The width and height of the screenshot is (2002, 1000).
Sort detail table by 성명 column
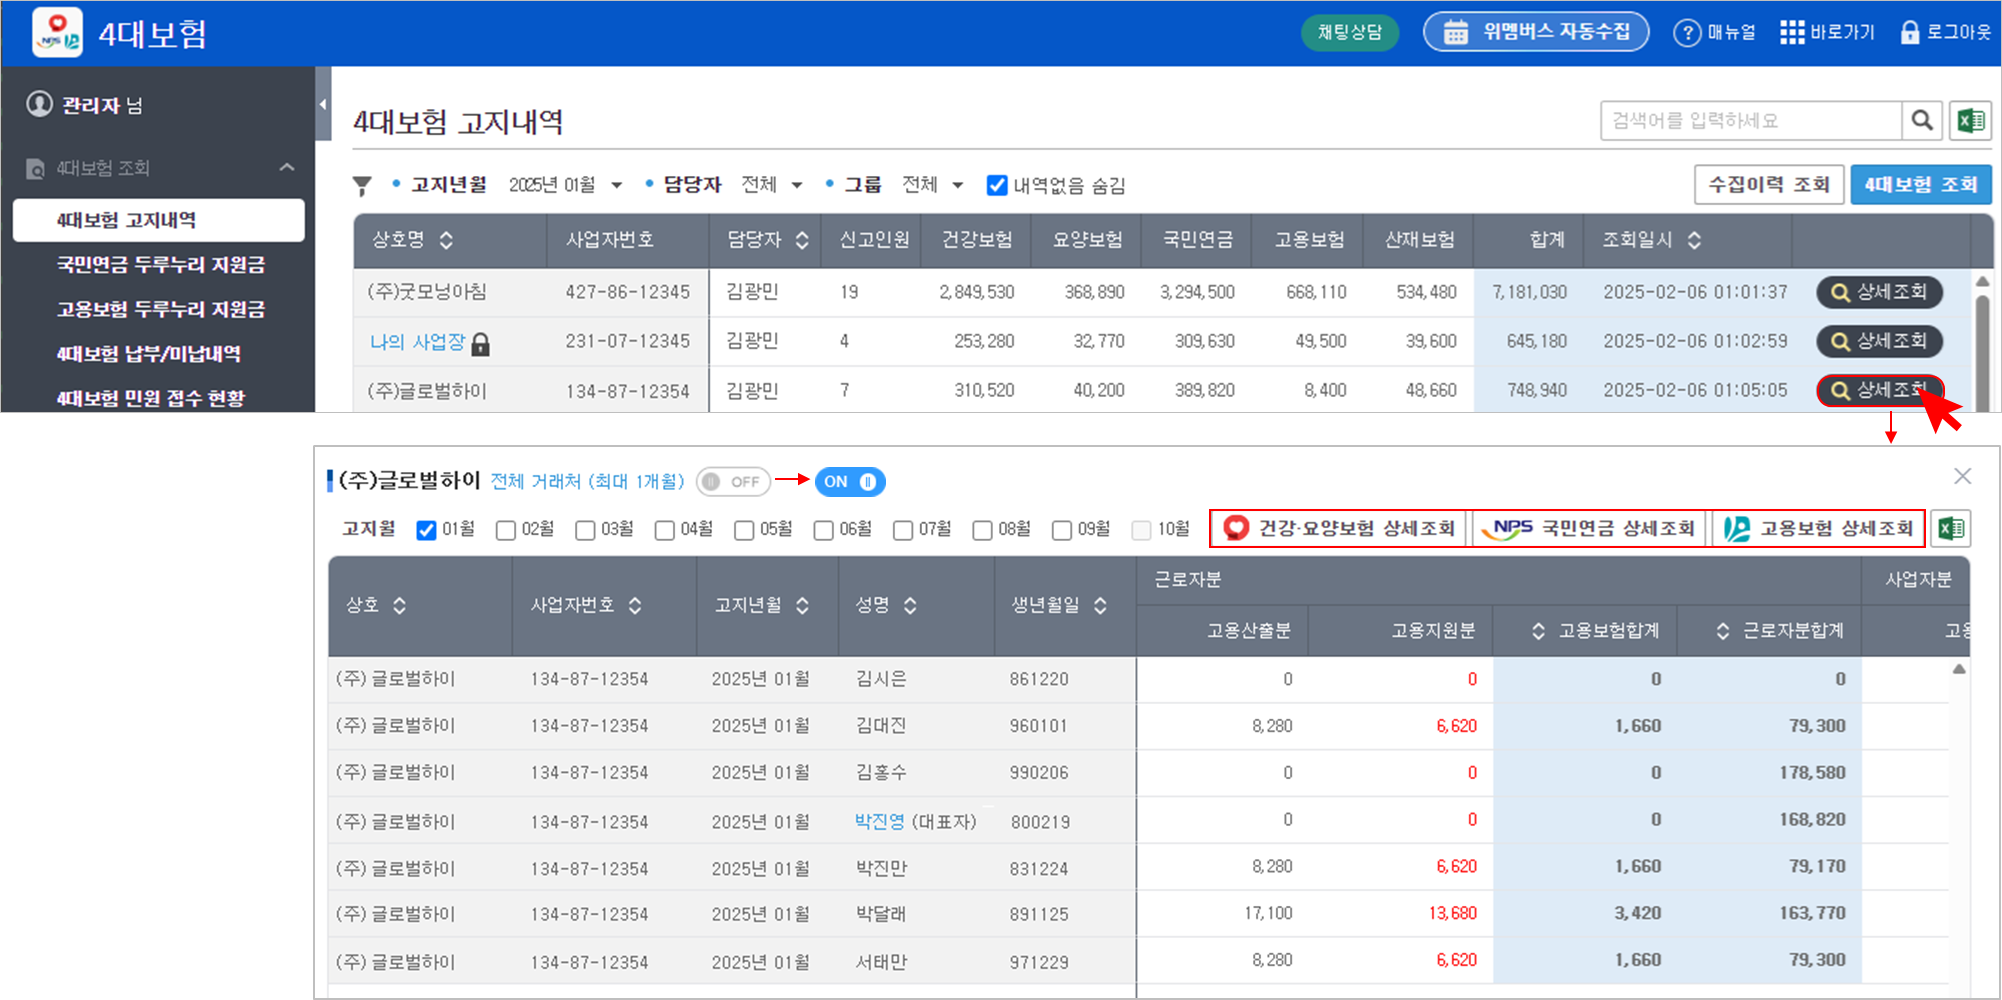coord(910,605)
